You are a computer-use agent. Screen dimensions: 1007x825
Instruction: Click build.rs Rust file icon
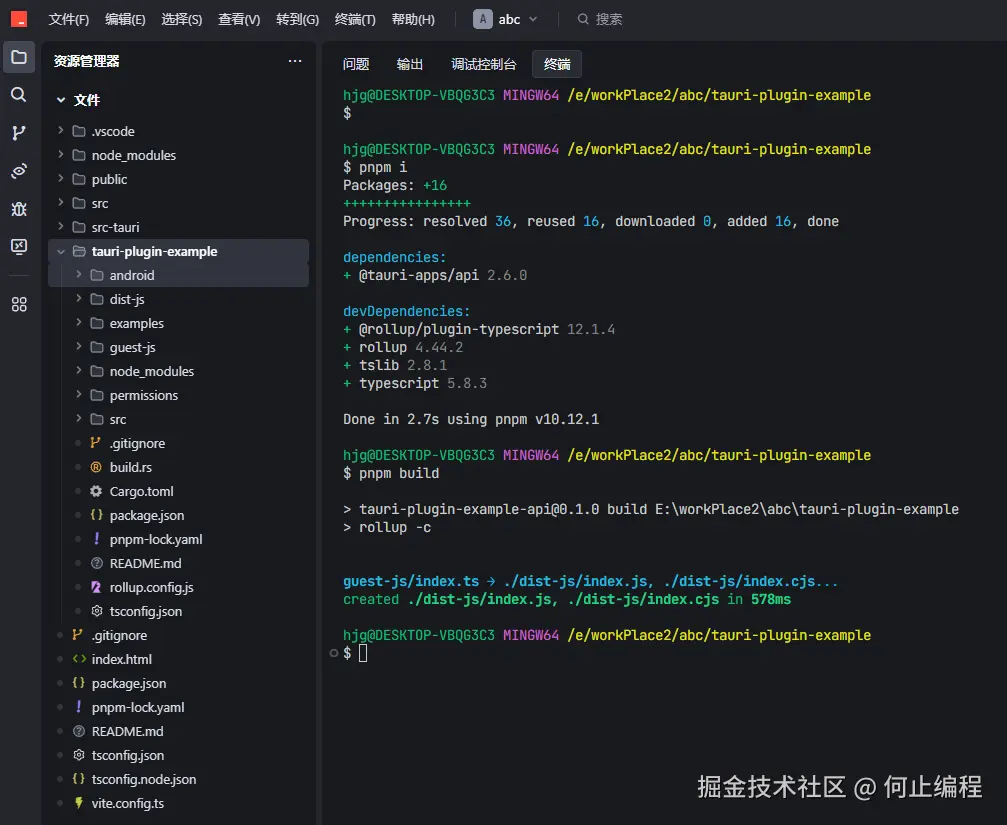96,467
